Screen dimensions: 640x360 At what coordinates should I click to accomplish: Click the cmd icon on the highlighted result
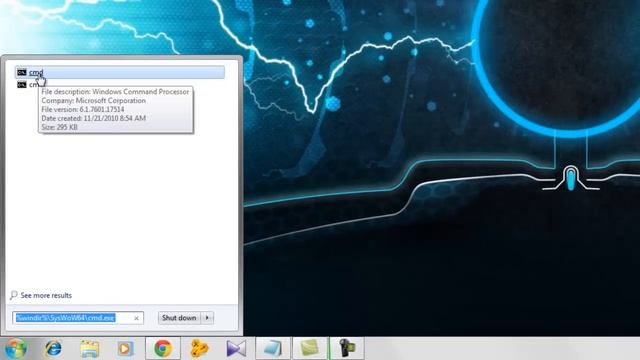[22, 72]
